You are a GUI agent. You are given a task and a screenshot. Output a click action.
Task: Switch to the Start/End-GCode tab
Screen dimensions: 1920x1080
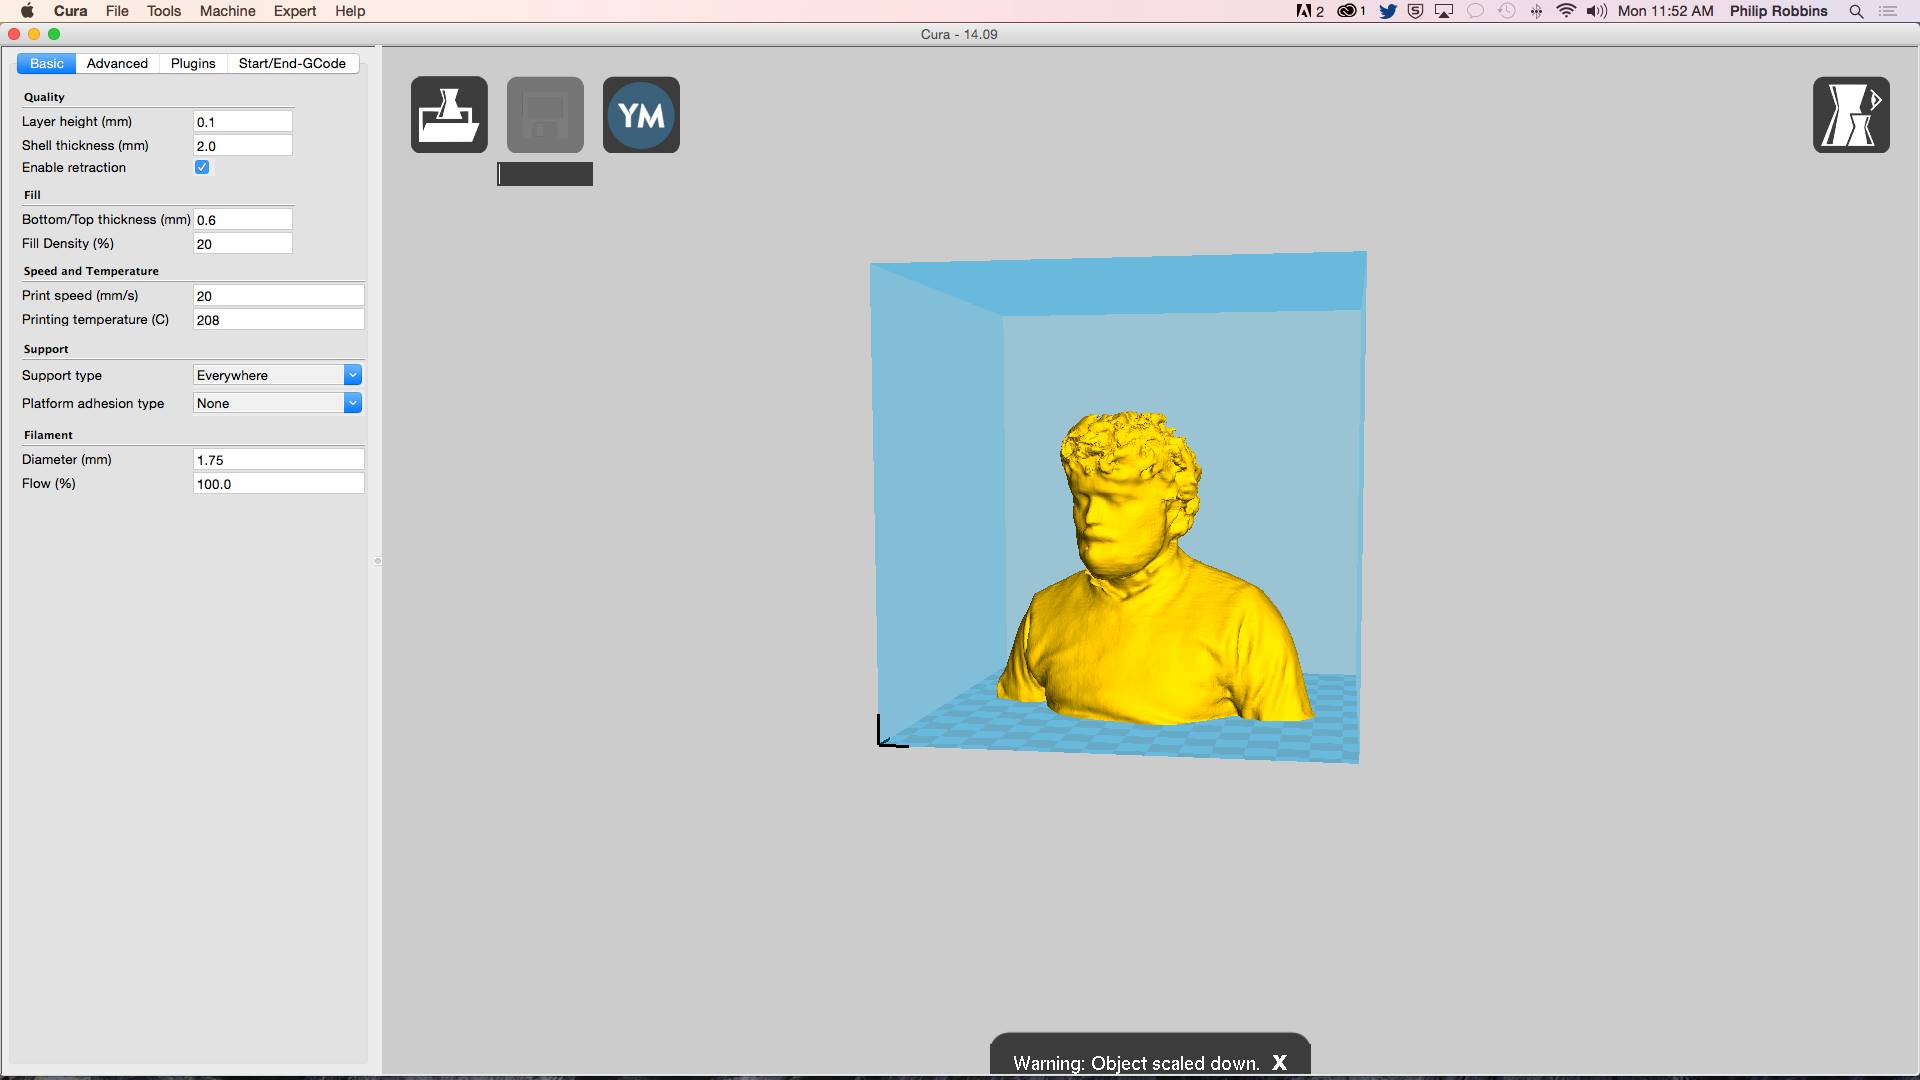tap(292, 63)
